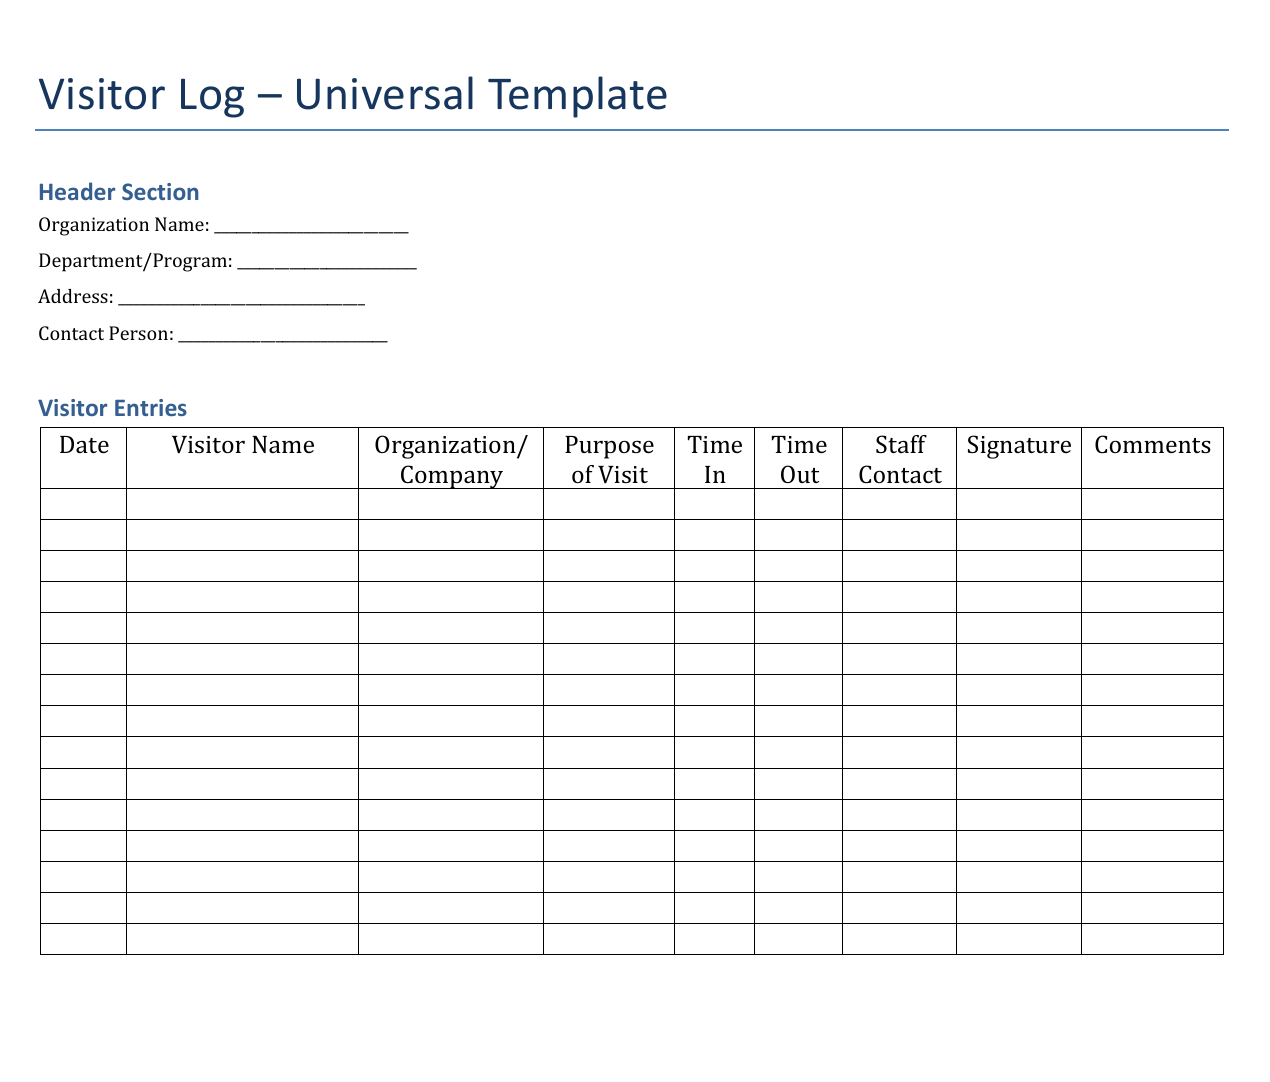
Task: Click the Time Out column header
Action: (798, 459)
